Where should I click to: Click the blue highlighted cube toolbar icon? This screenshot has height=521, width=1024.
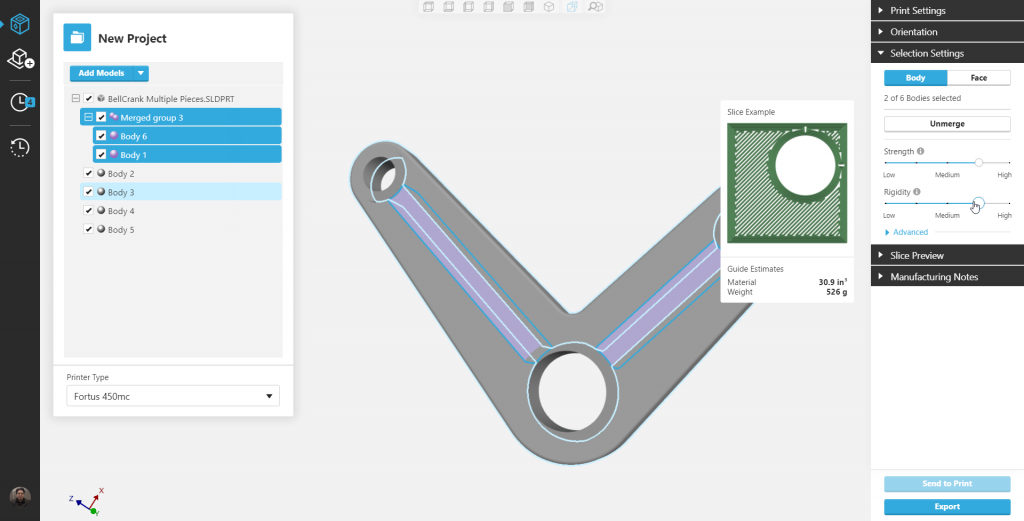tap(572, 7)
